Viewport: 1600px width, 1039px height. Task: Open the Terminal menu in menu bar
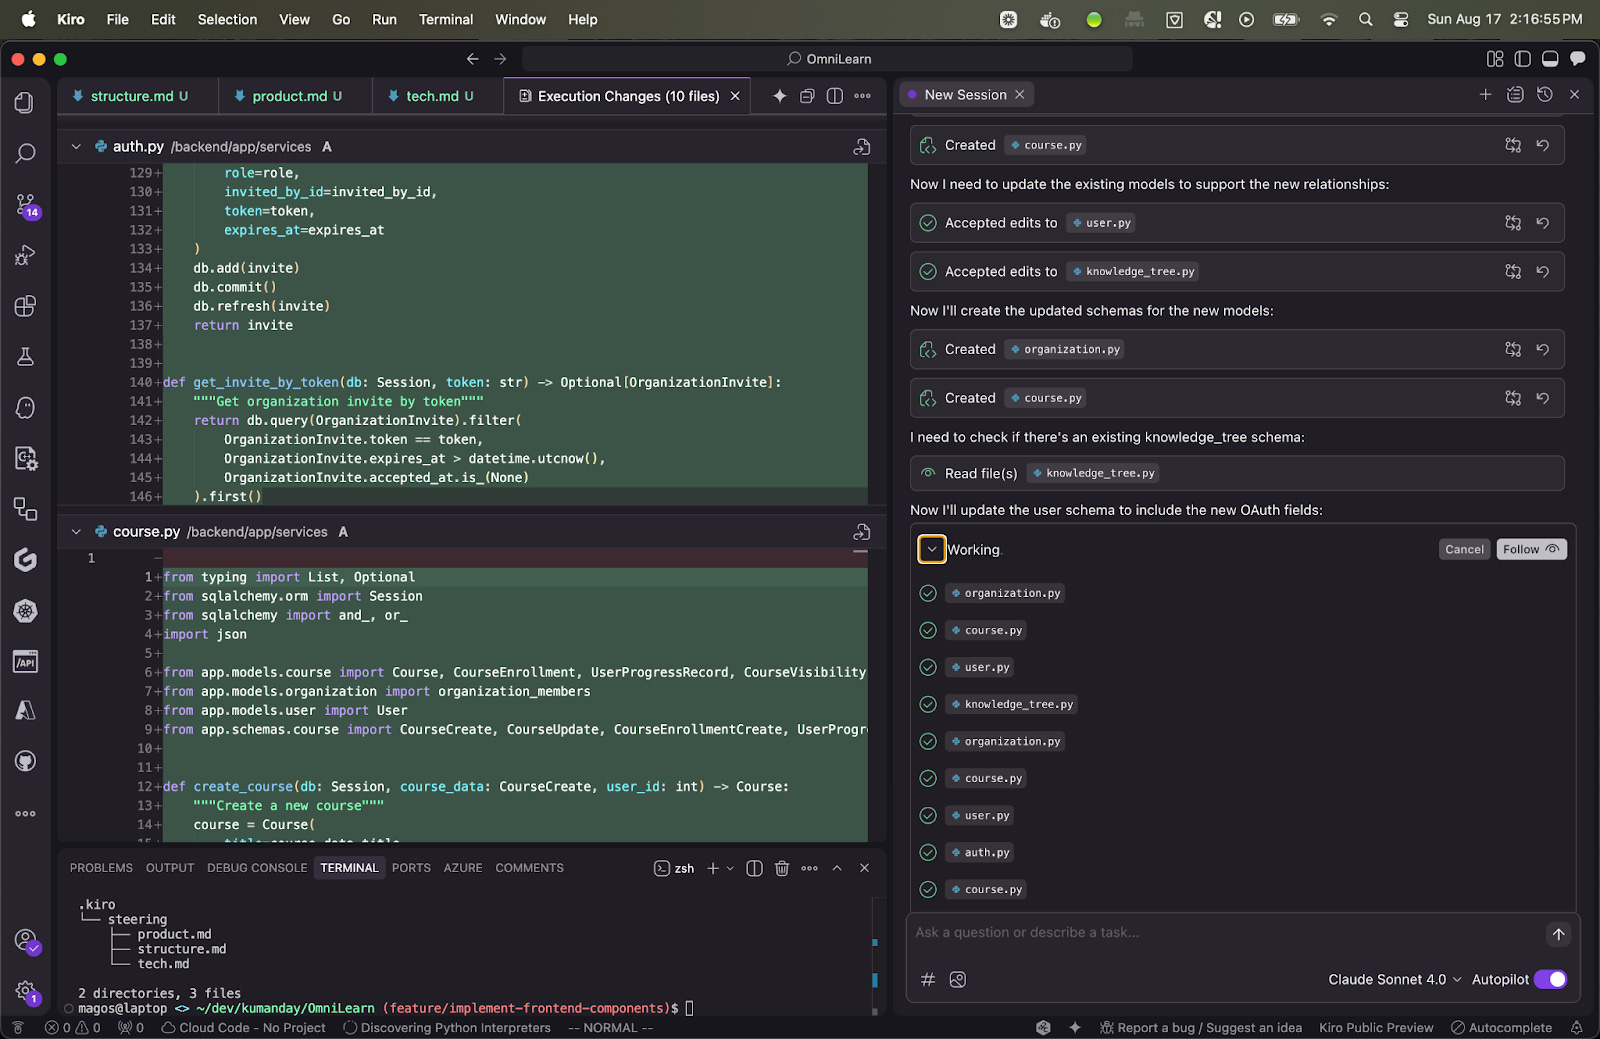pyautogui.click(x=445, y=19)
